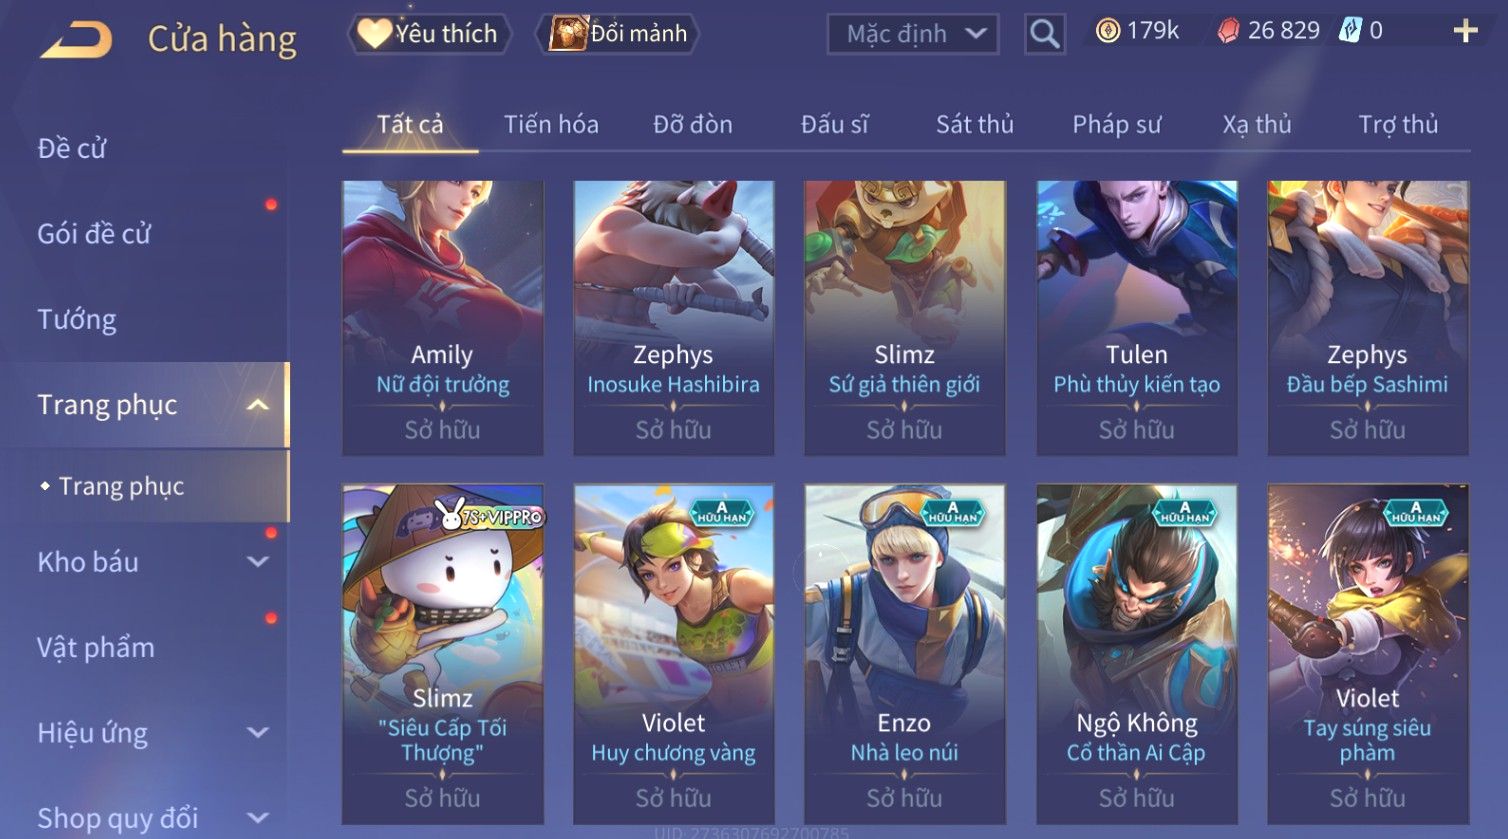Screen dimensions: 1508x839
Task: Select Ngộ Không Cổ thần Ai Cập skin
Action: (1137, 655)
